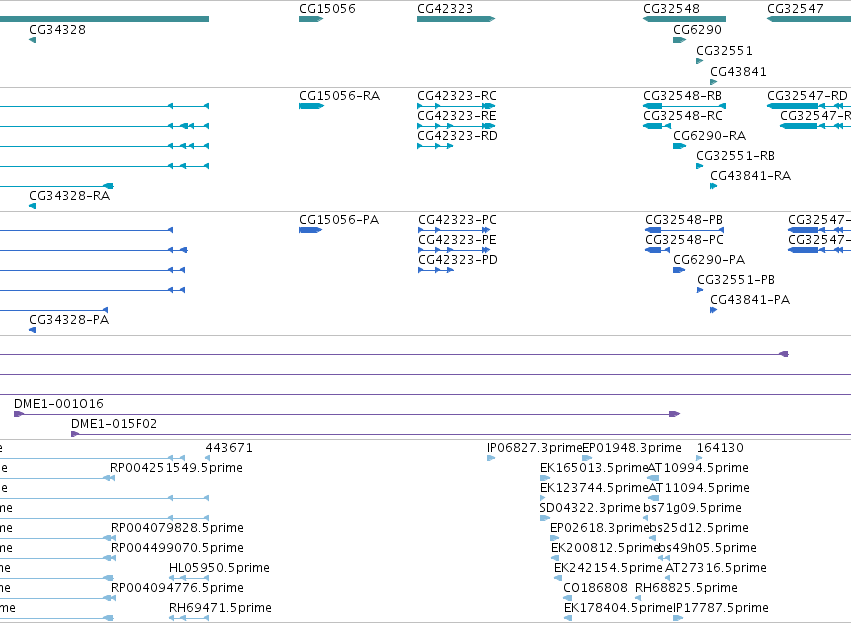Open protein CG42323-PD
This screenshot has height=623, width=851.
tap(458, 260)
